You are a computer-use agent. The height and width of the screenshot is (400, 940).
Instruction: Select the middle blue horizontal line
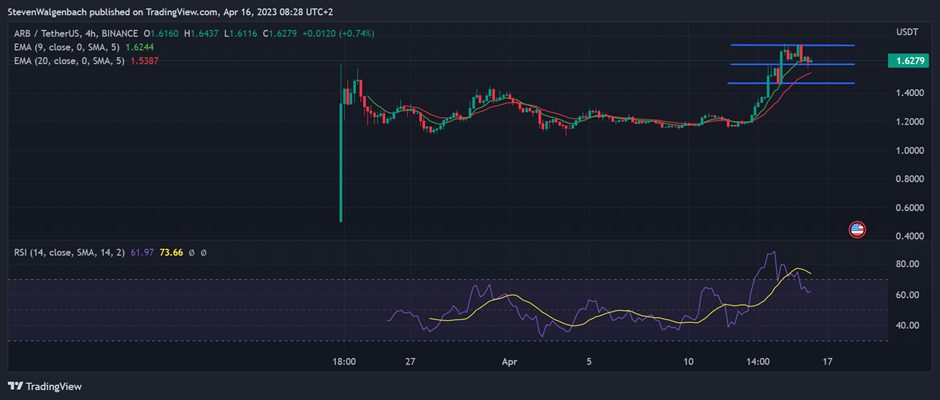[x=792, y=64]
